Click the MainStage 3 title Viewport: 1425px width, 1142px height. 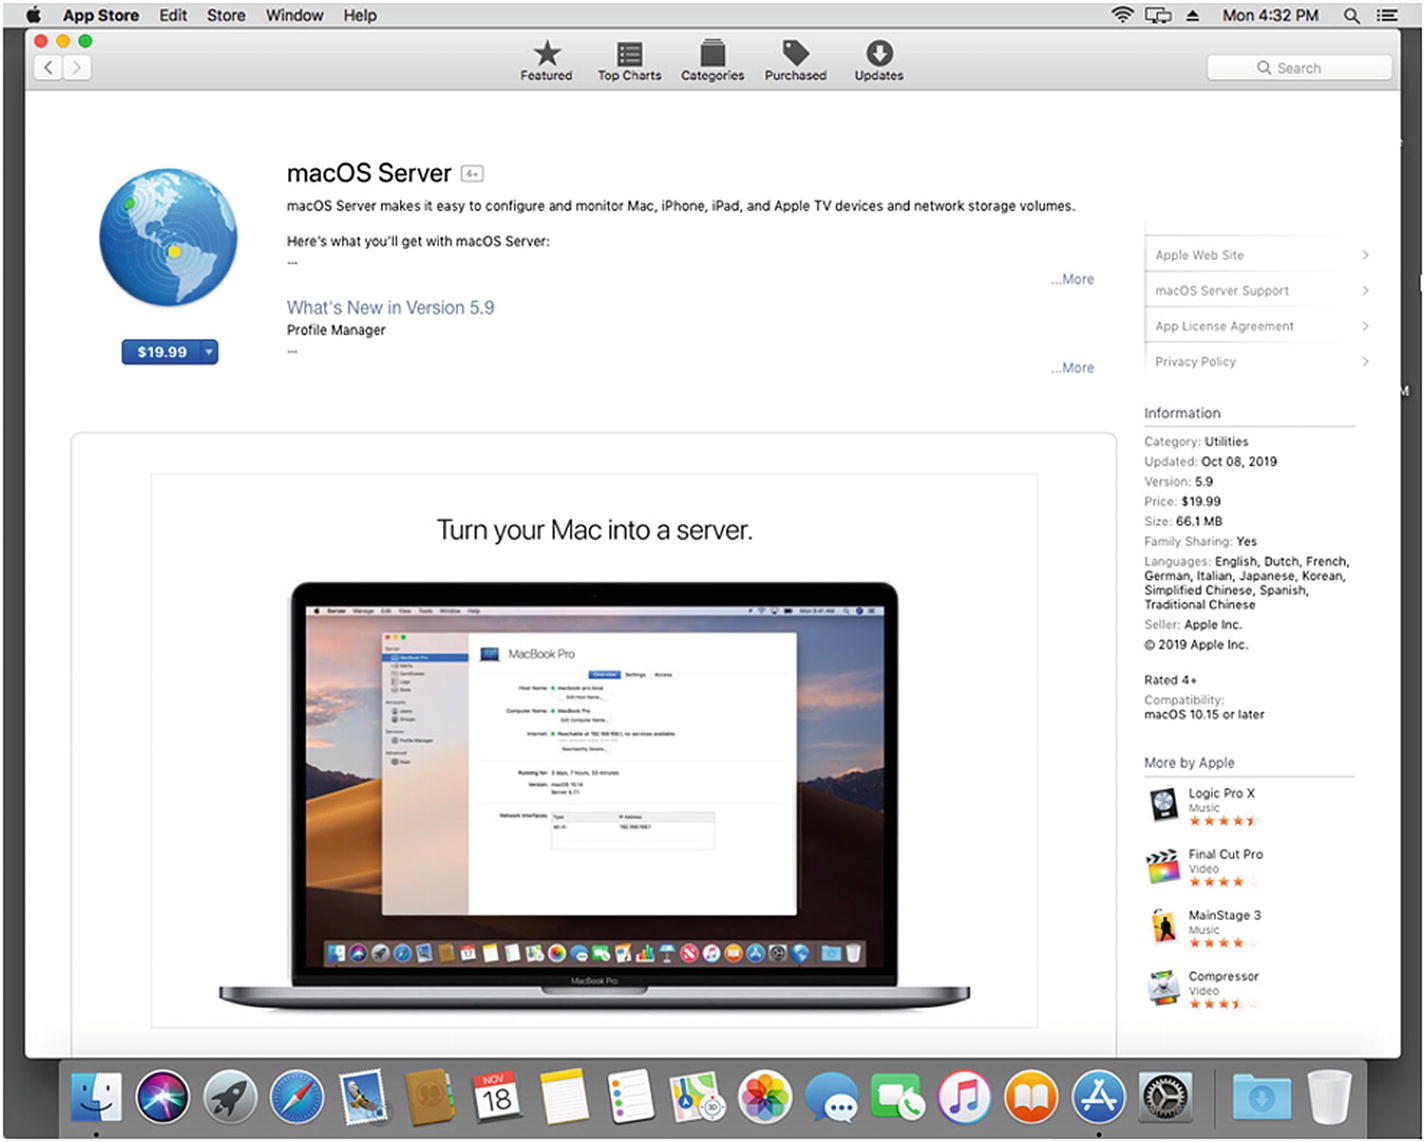point(1224,915)
